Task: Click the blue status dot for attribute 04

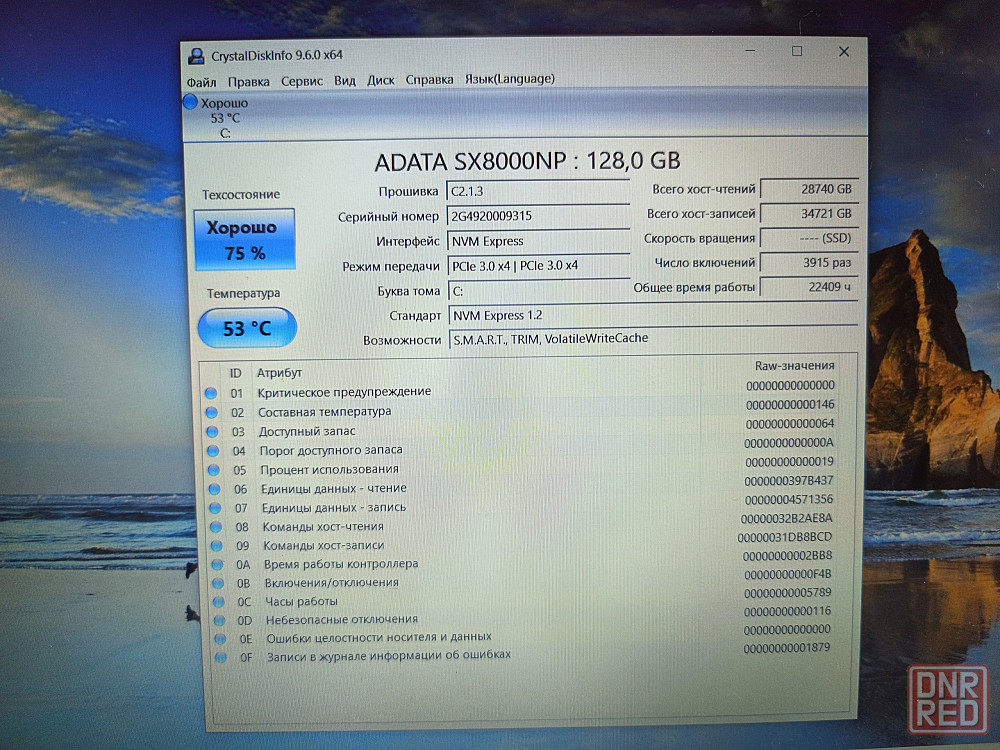Action: pyautogui.click(x=212, y=451)
